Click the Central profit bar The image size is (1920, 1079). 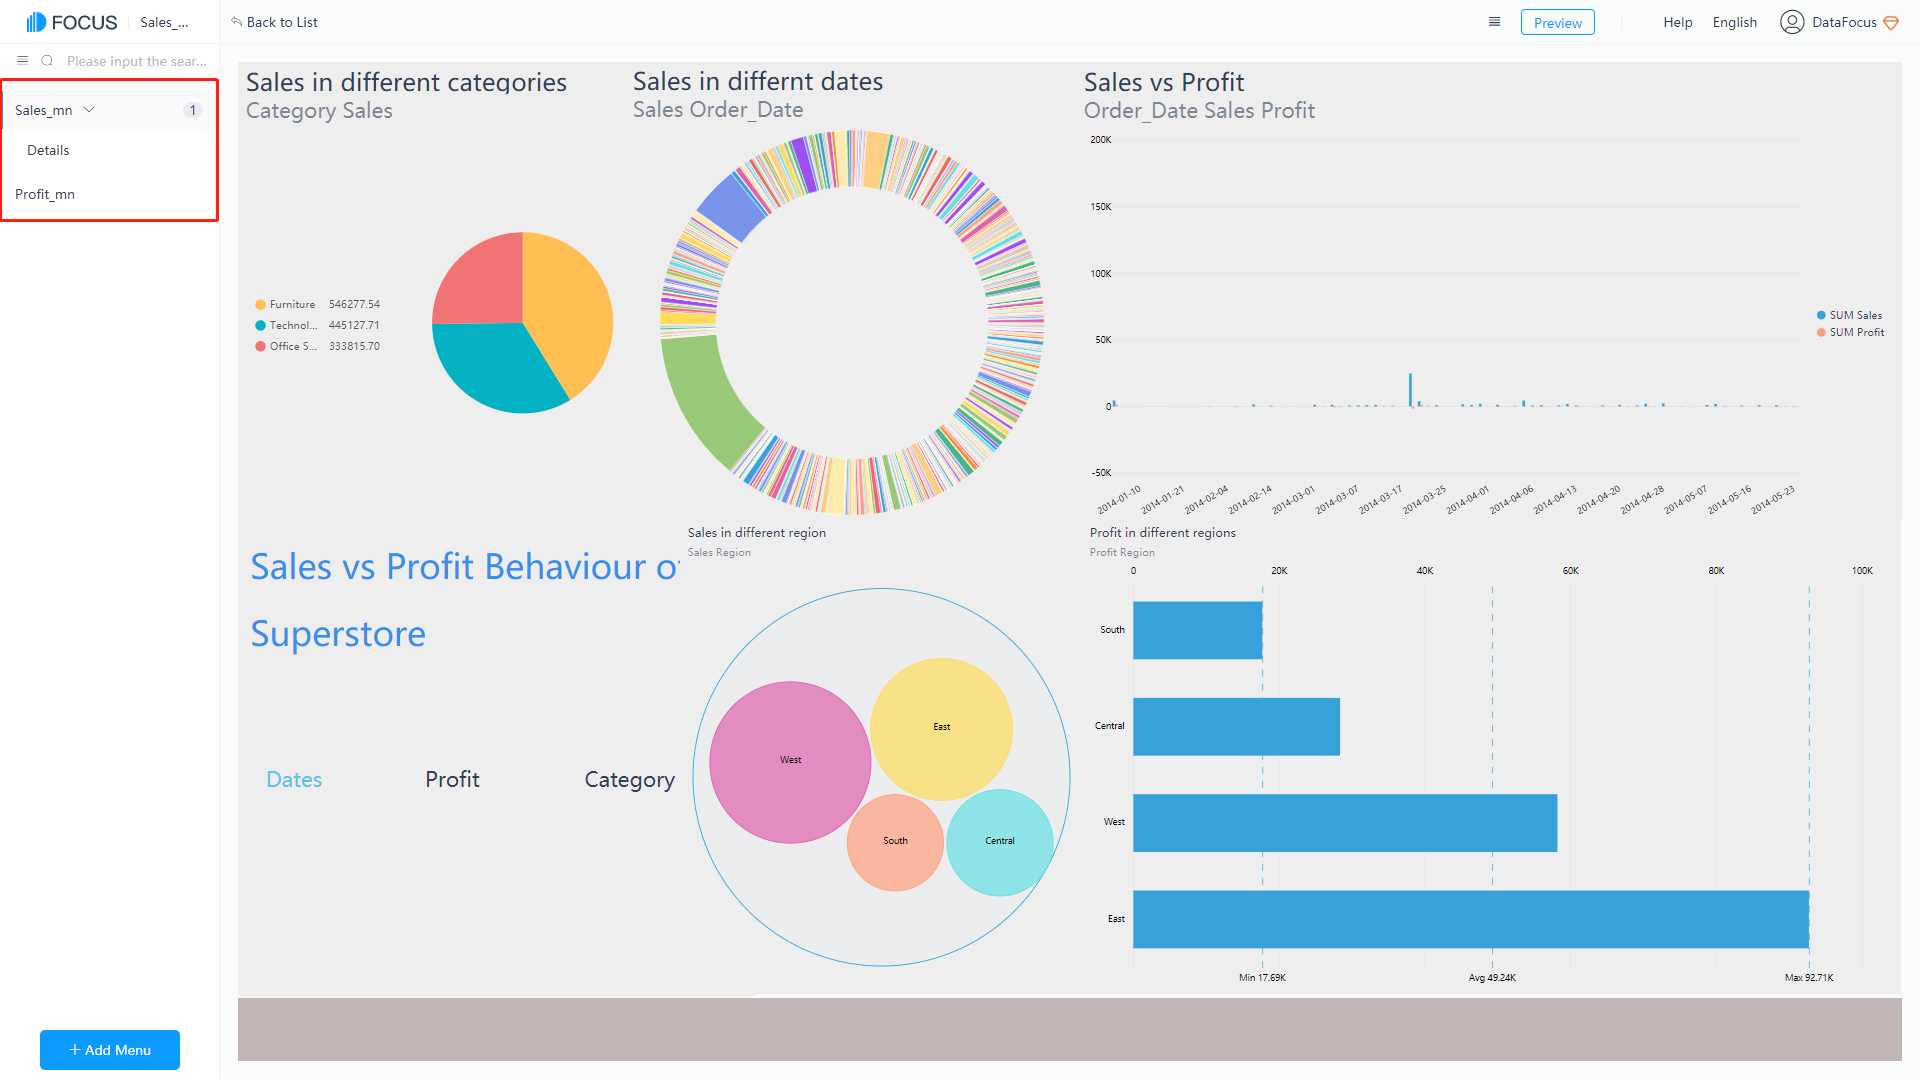1236,726
